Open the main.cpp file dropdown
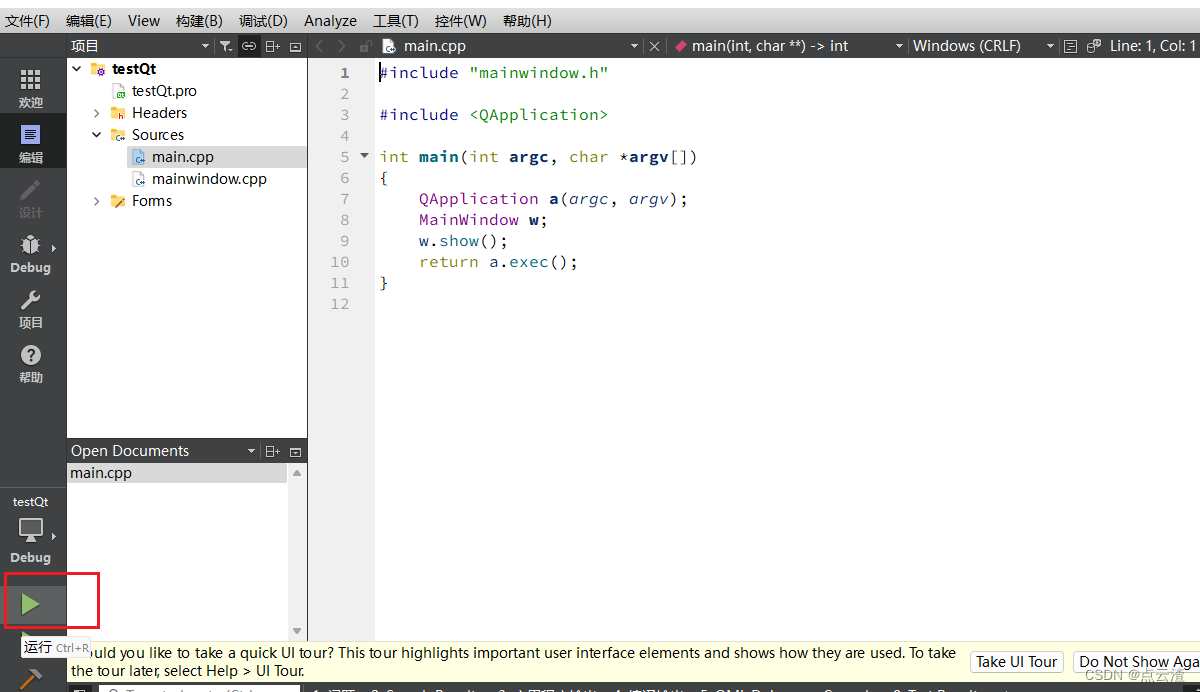This screenshot has width=1200, height=692. (x=512, y=46)
